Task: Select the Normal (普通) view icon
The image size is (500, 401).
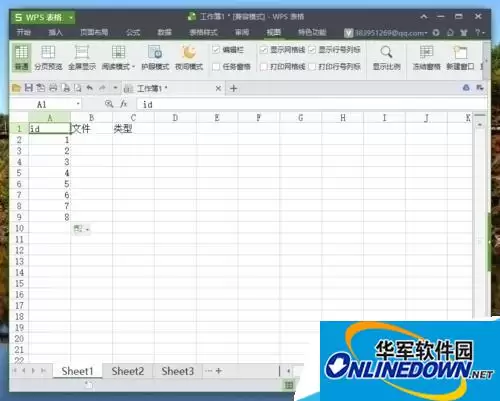Action: (x=21, y=57)
